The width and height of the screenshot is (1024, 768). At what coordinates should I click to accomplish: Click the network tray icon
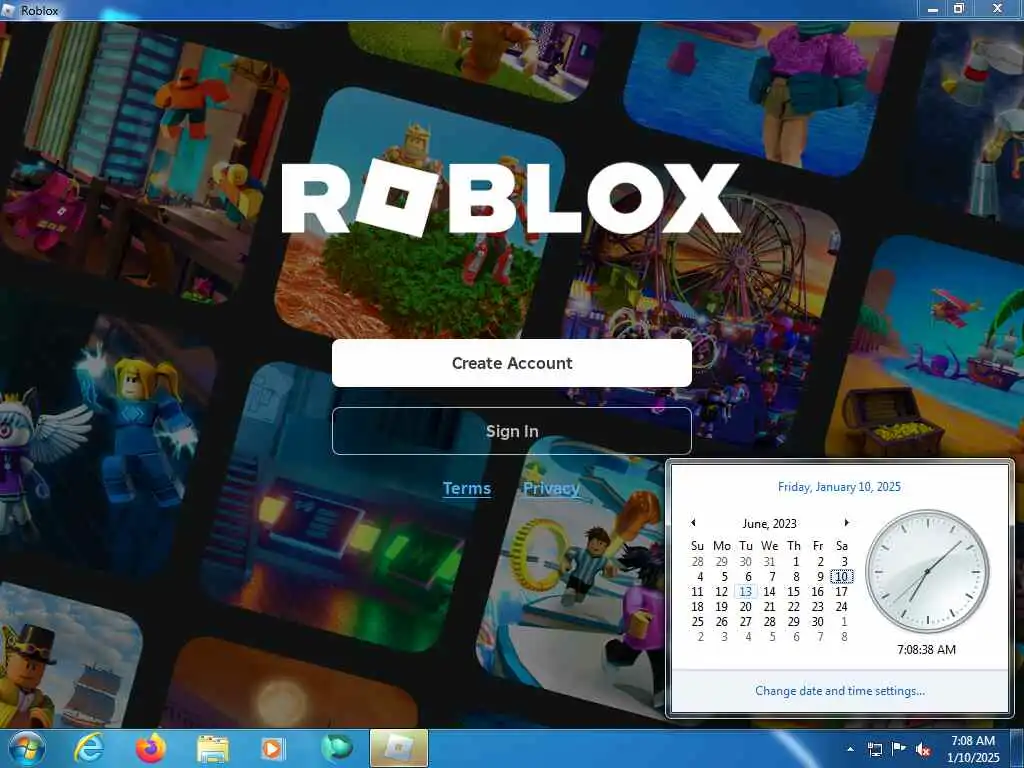[x=874, y=749]
